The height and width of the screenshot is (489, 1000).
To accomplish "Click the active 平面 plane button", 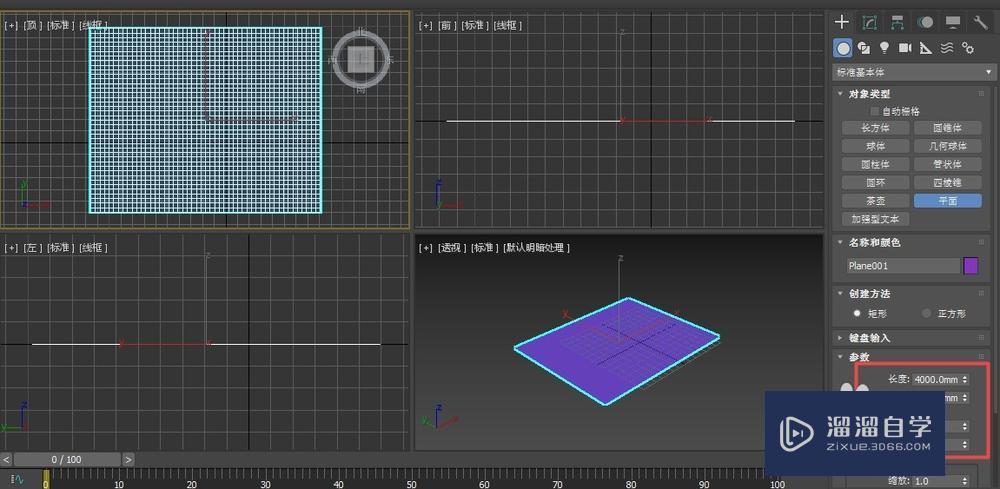I will click(x=948, y=201).
